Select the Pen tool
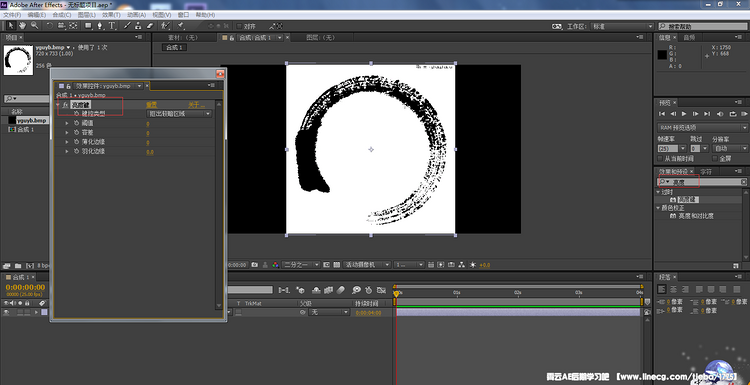 tap(100, 26)
